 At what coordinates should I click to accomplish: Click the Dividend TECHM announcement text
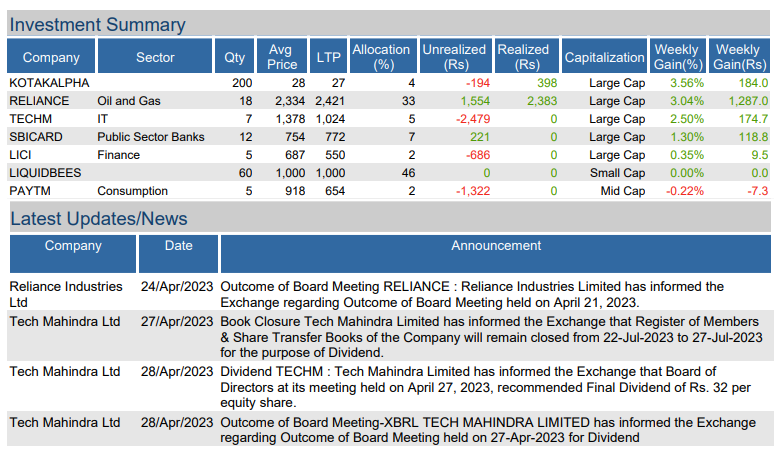[485, 387]
